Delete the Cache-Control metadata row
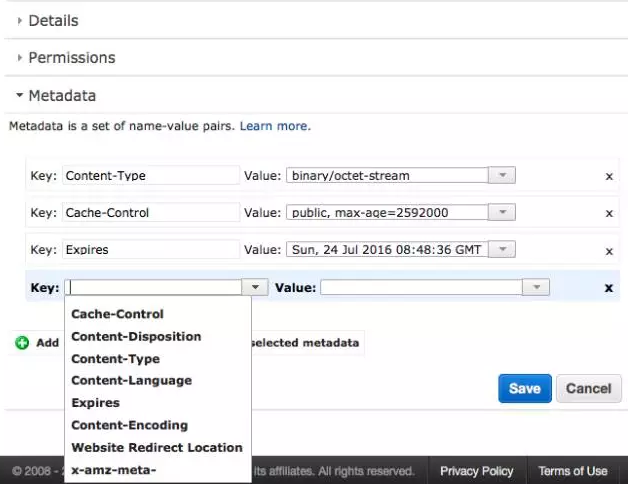The height and width of the screenshot is (486, 632). click(608, 213)
